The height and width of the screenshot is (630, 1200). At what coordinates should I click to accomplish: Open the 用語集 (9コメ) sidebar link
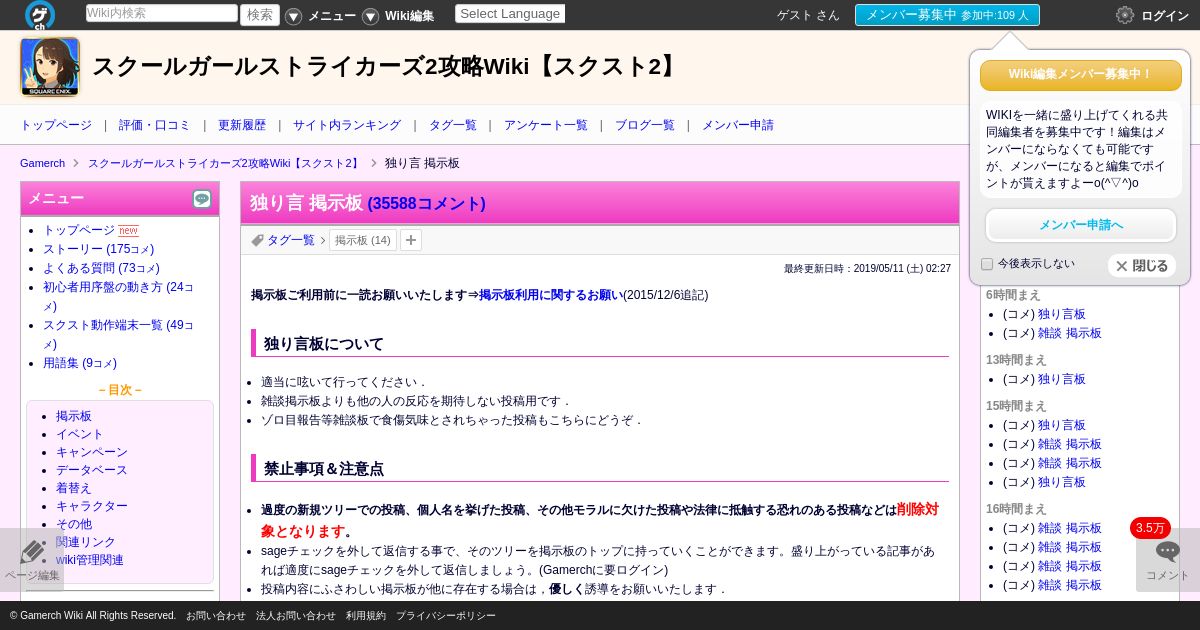tap(80, 363)
